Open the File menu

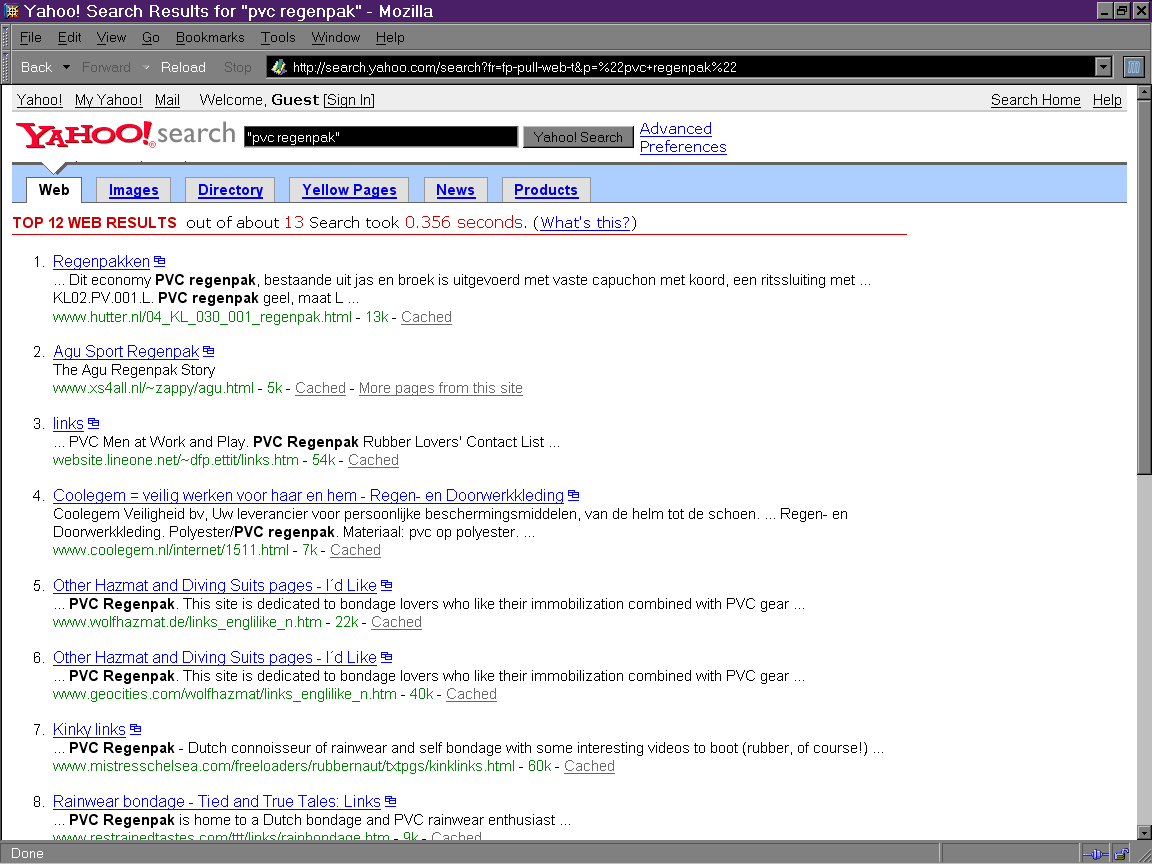tap(30, 37)
